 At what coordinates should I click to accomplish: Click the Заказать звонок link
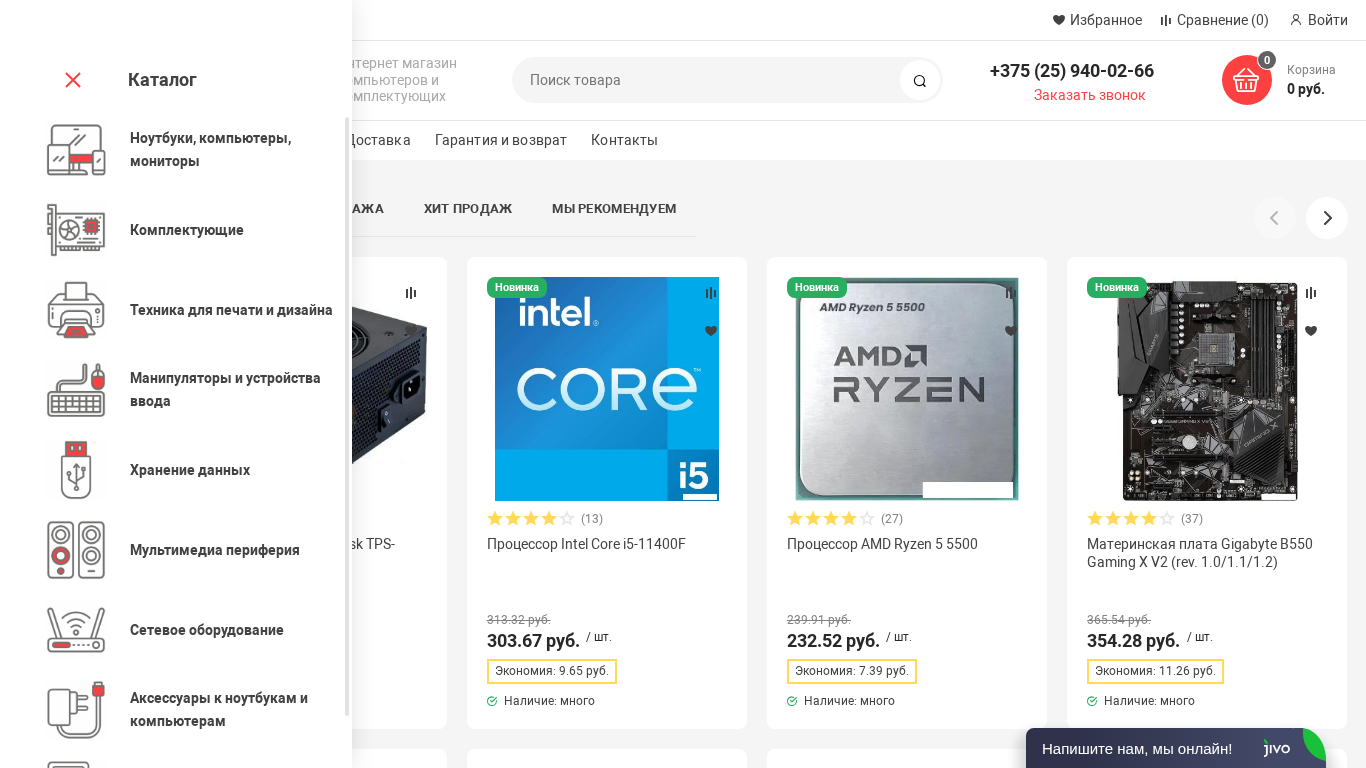click(x=1089, y=95)
